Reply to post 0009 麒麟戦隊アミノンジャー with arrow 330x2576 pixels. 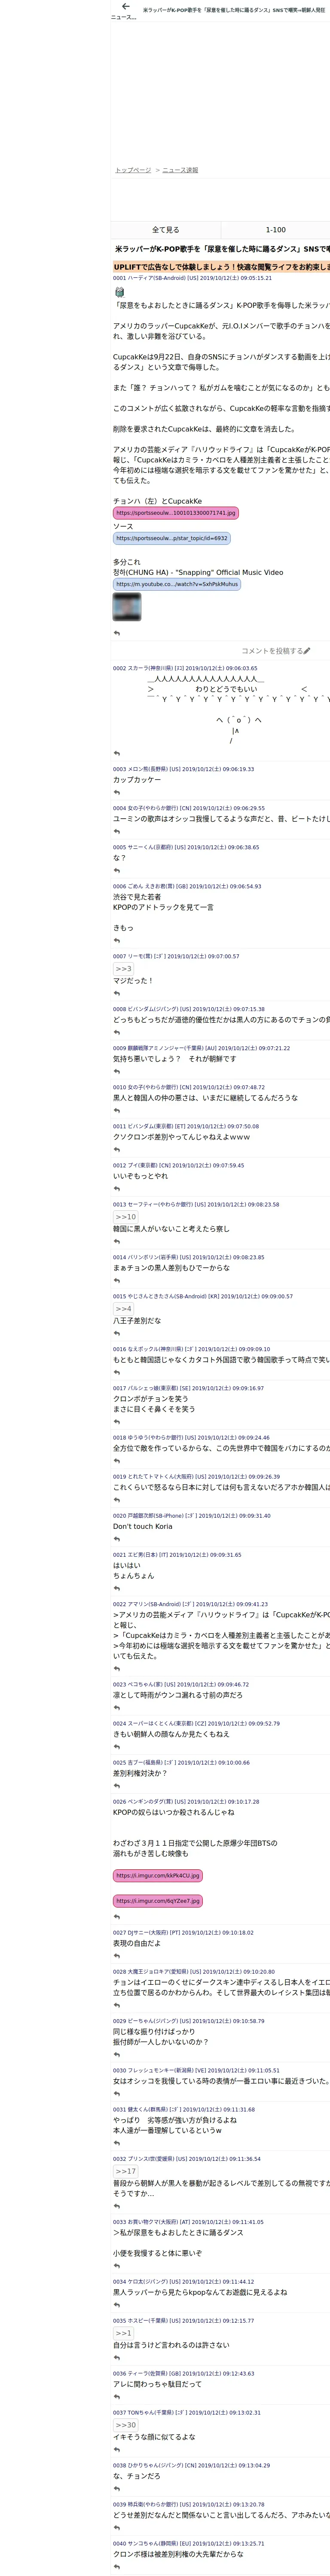[117, 1072]
